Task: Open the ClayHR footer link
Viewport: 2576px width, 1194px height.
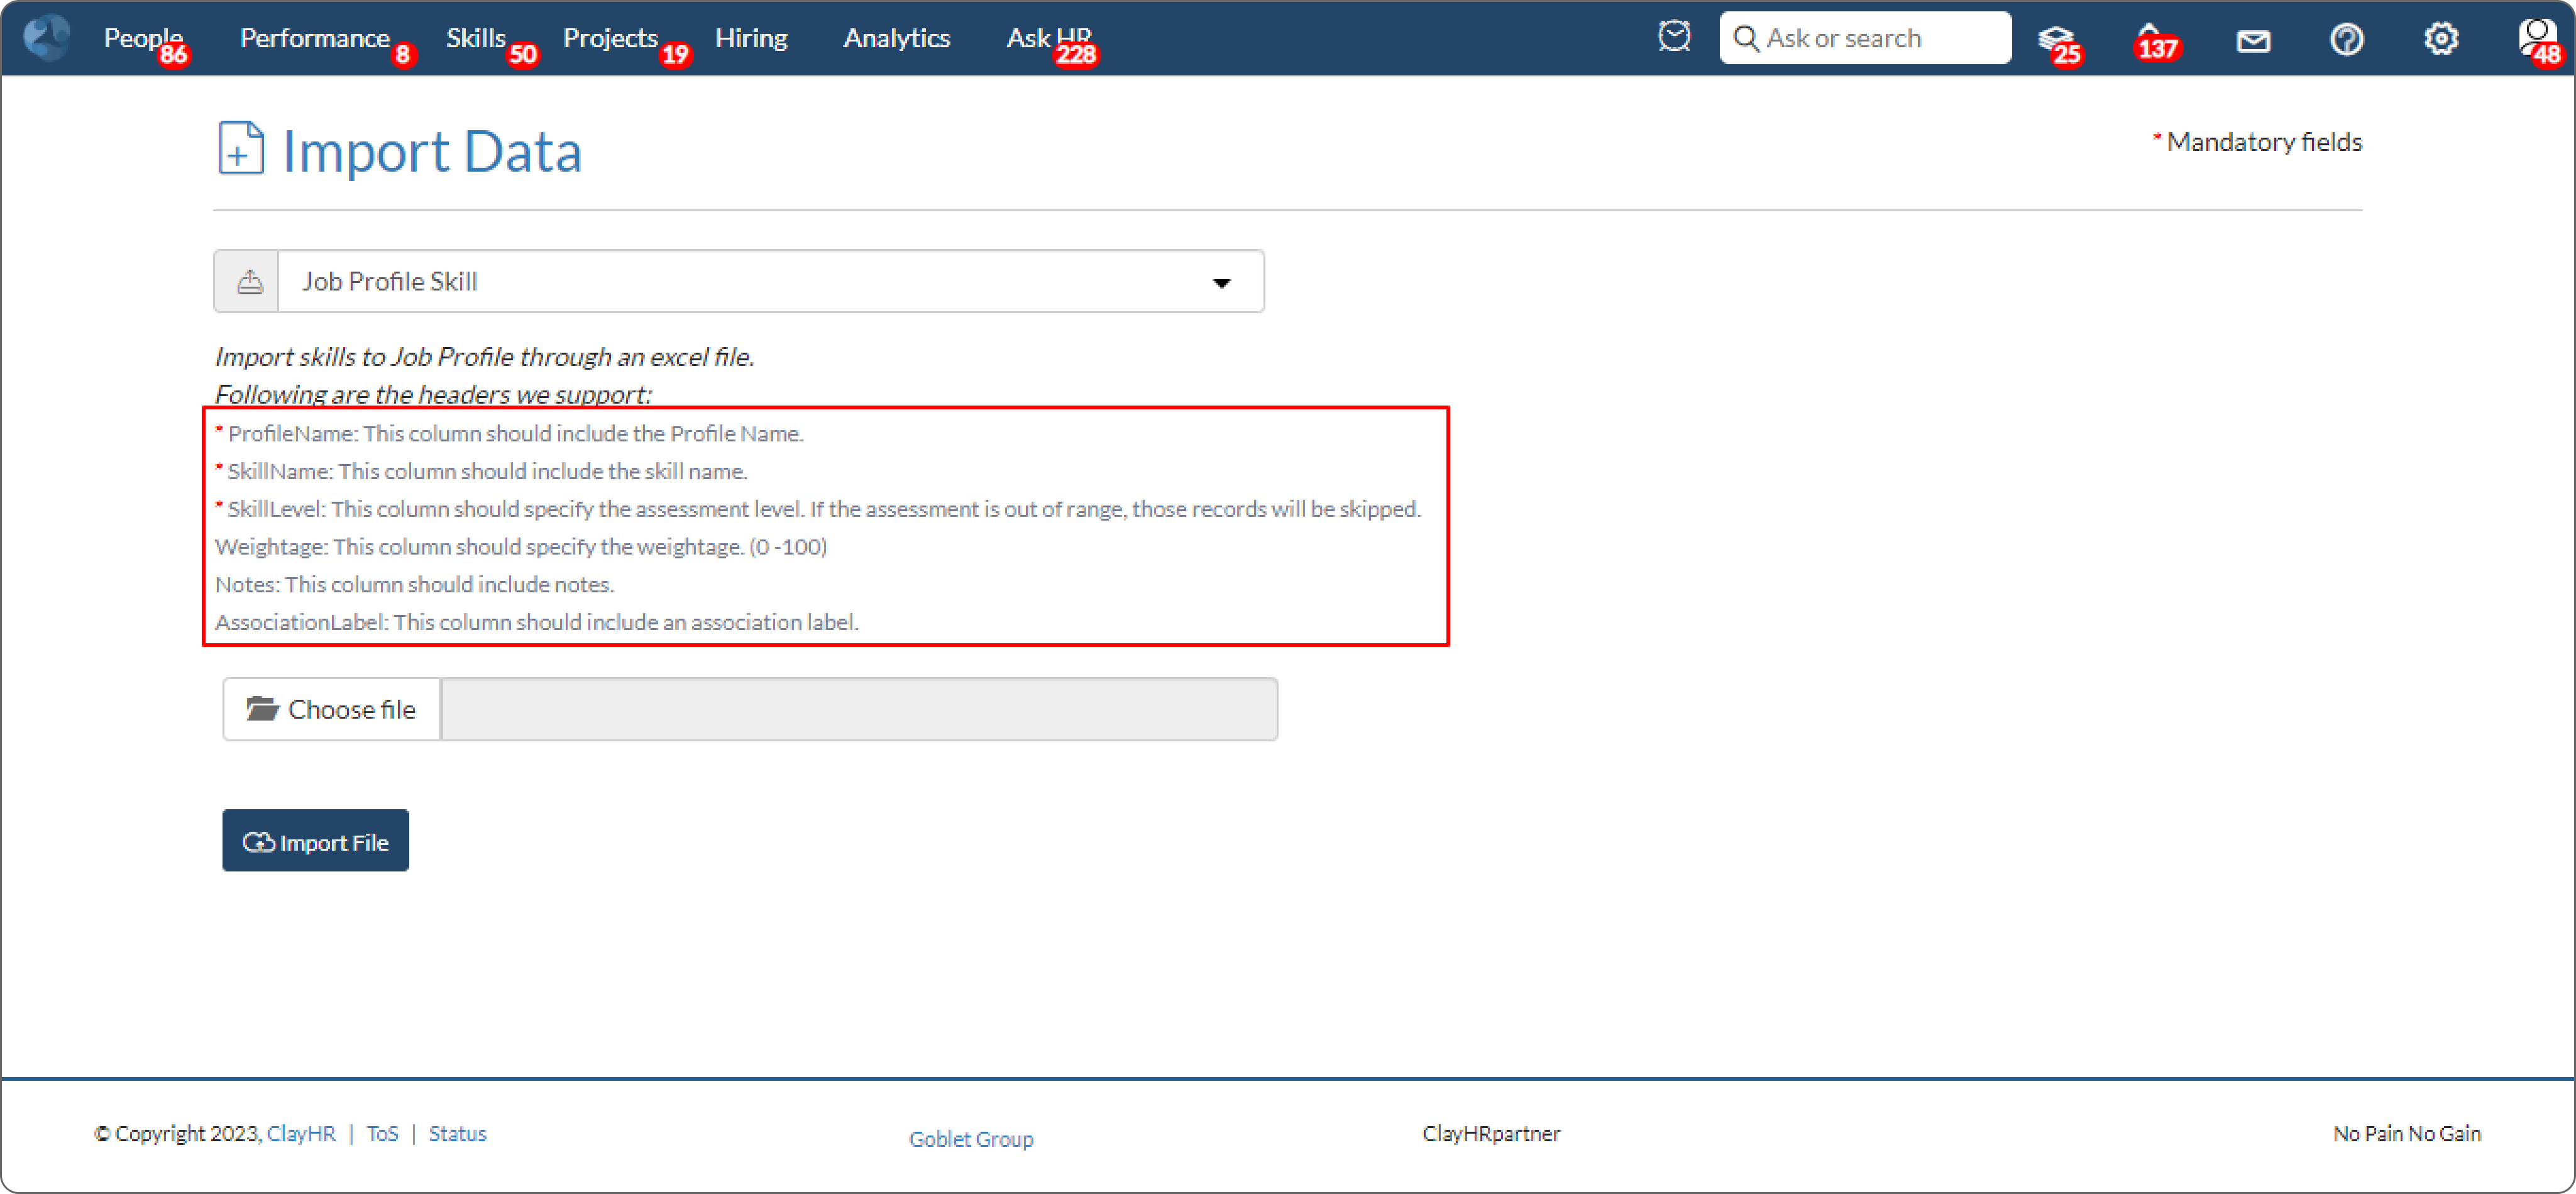Action: click(x=301, y=1133)
